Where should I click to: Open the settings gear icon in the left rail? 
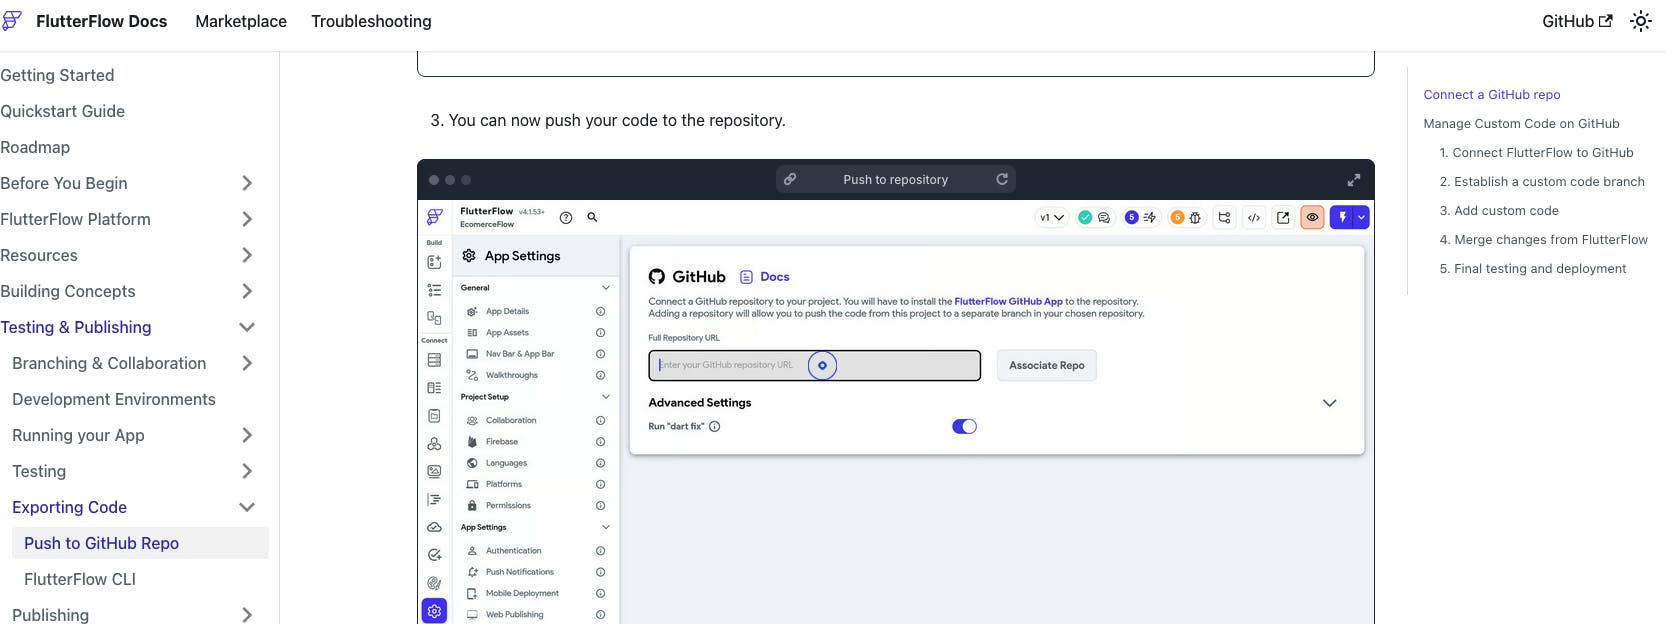click(434, 611)
